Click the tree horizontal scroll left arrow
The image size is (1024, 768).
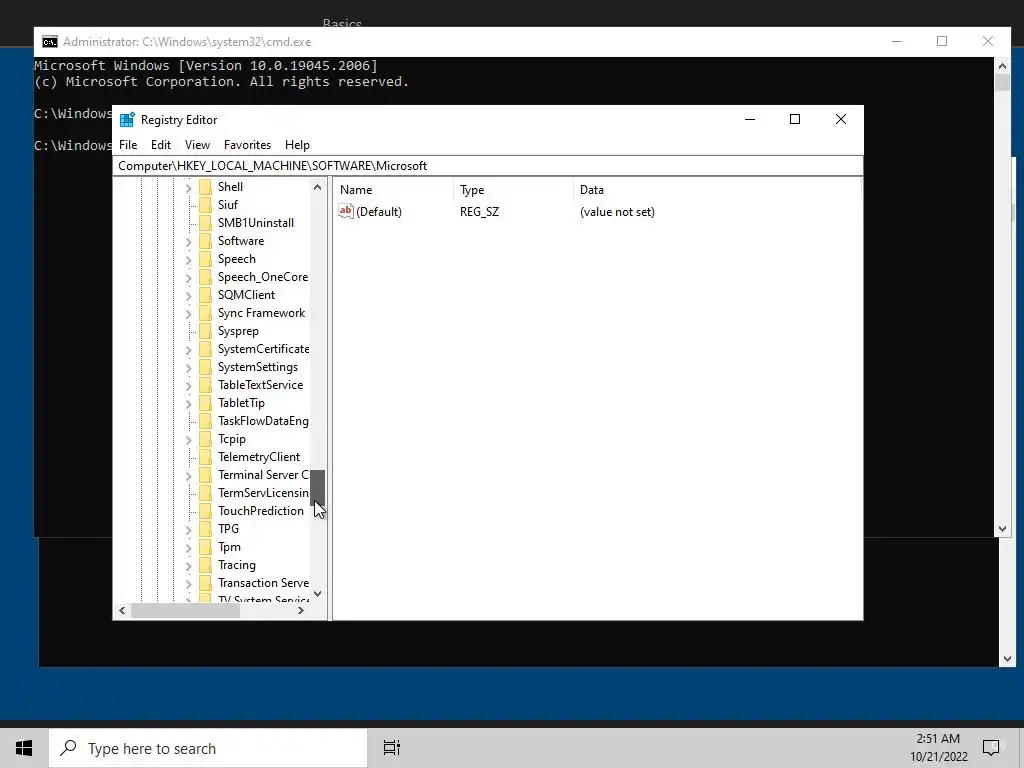(122, 611)
